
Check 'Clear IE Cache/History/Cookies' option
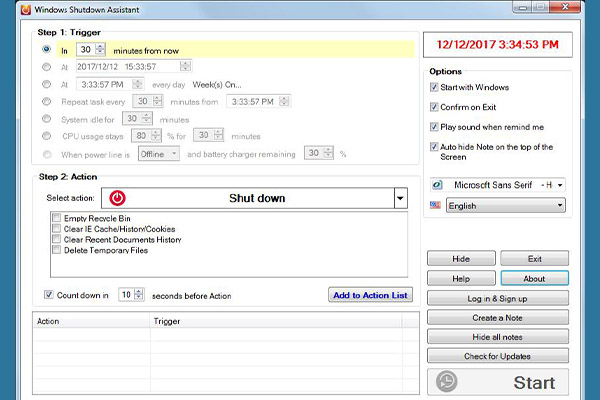(x=57, y=229)
